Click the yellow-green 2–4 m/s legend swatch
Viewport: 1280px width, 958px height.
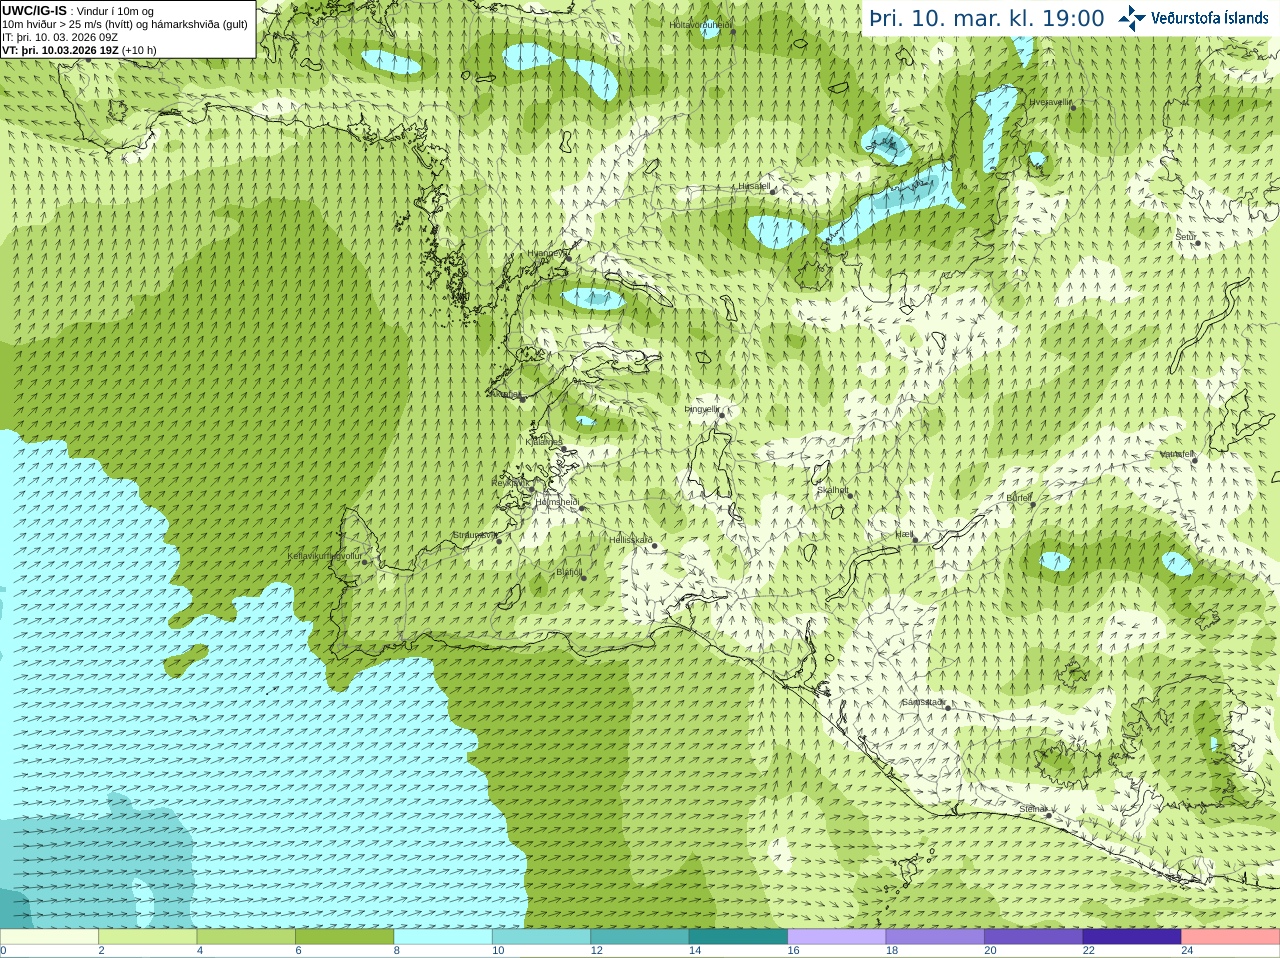[x=147, y=937]
